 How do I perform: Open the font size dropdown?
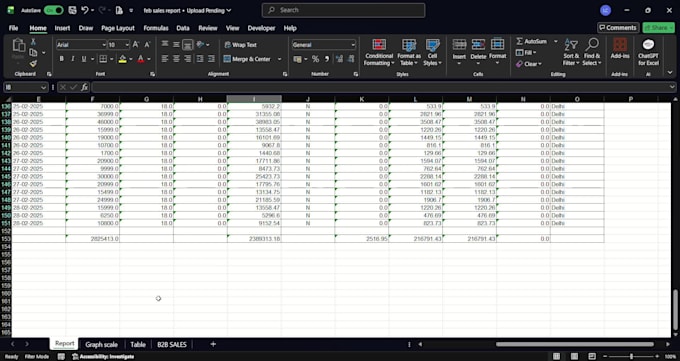(x=127, y=45)
